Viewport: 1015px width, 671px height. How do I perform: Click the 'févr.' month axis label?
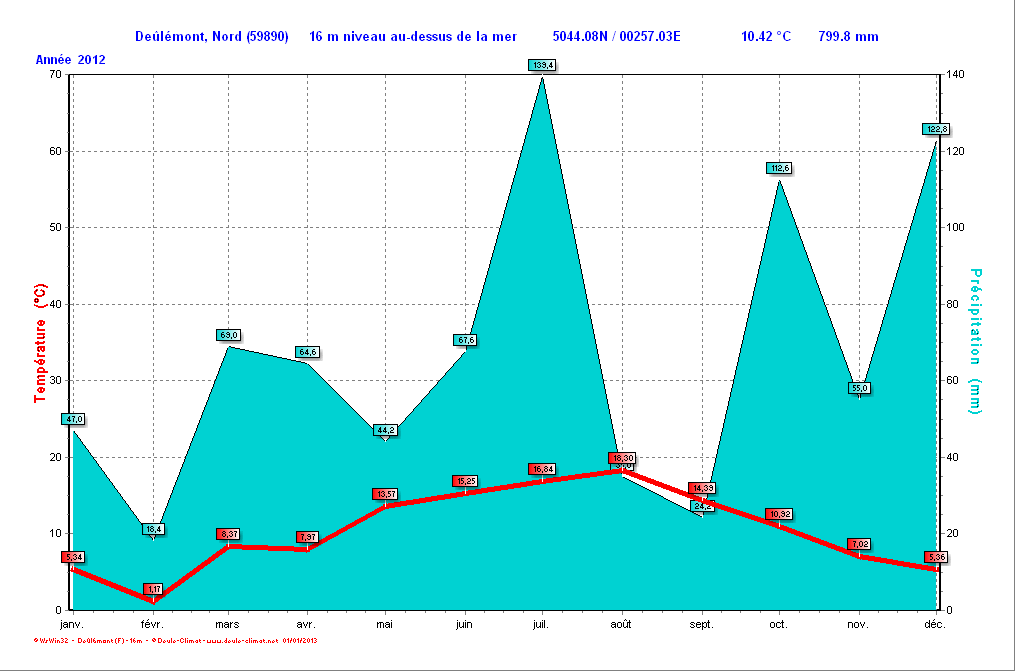pyautogui.click(x=150, y=624)
